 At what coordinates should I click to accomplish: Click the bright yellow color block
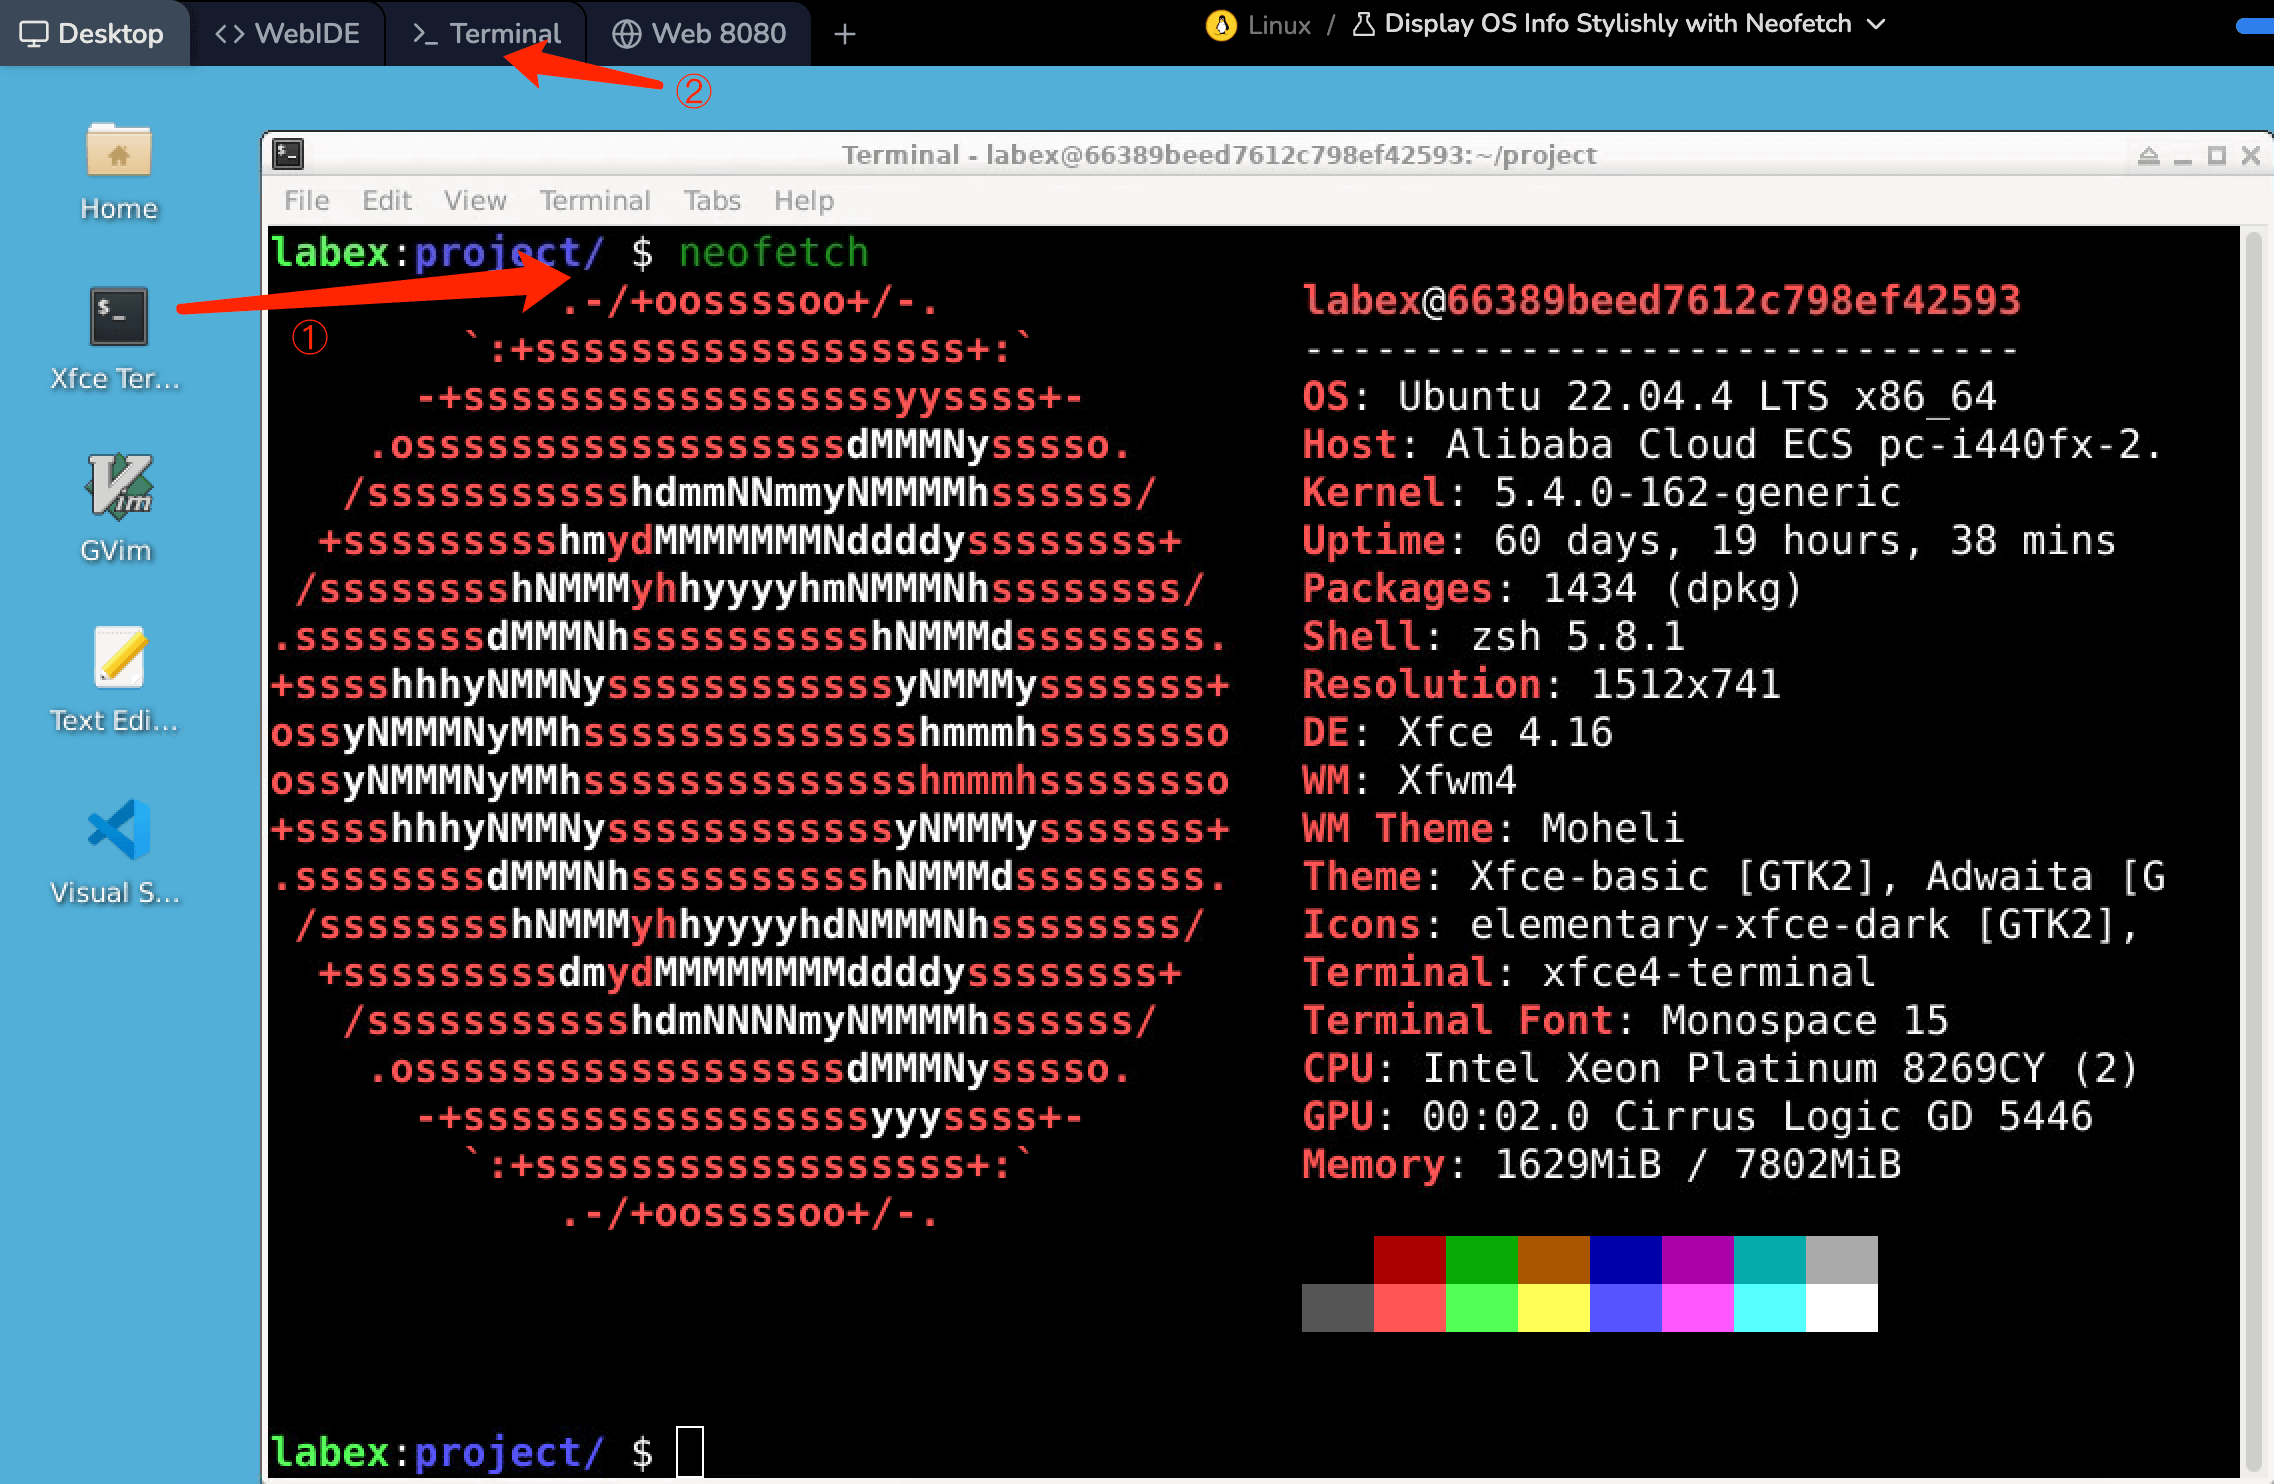1553,1308
